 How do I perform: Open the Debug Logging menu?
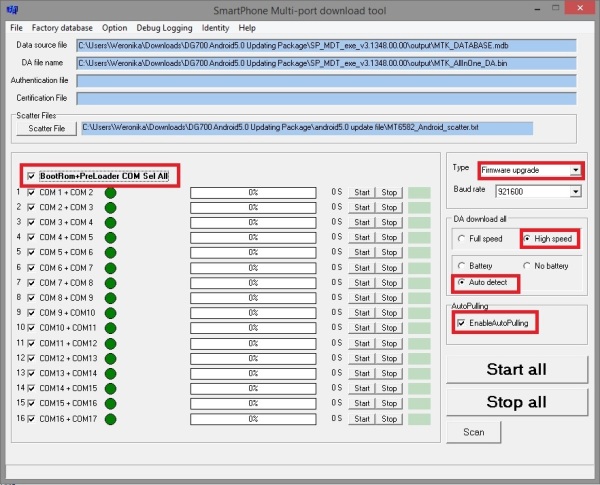pyautogui.click(x=165, y=28)
